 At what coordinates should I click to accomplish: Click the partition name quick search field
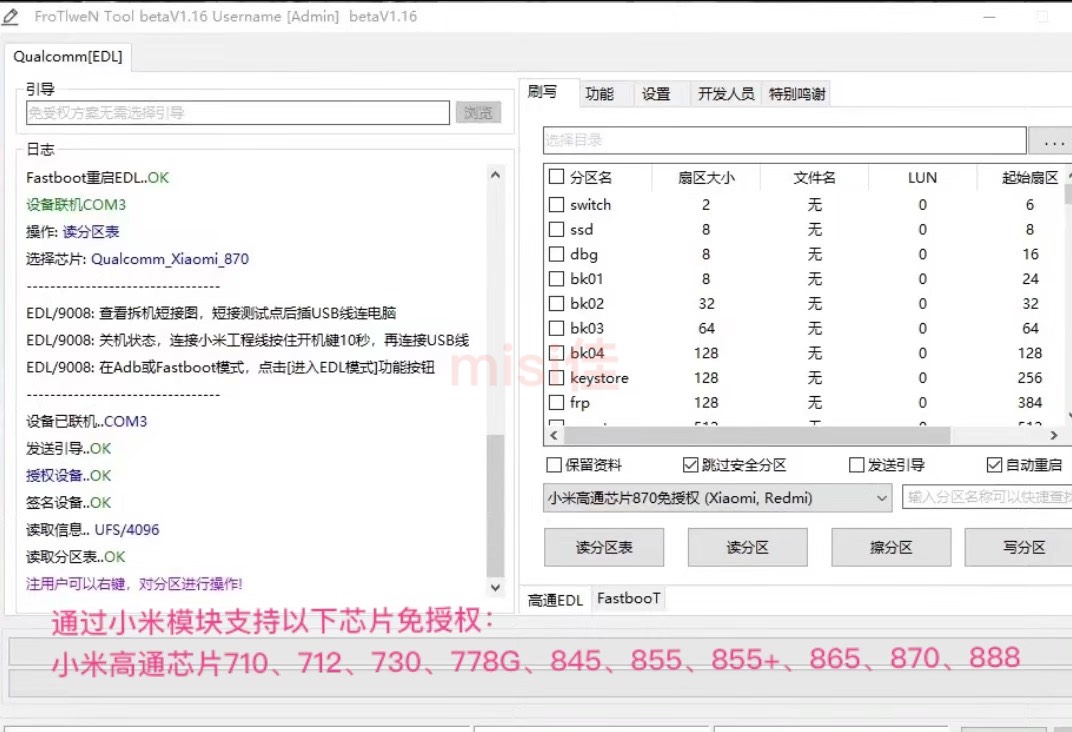987,497
